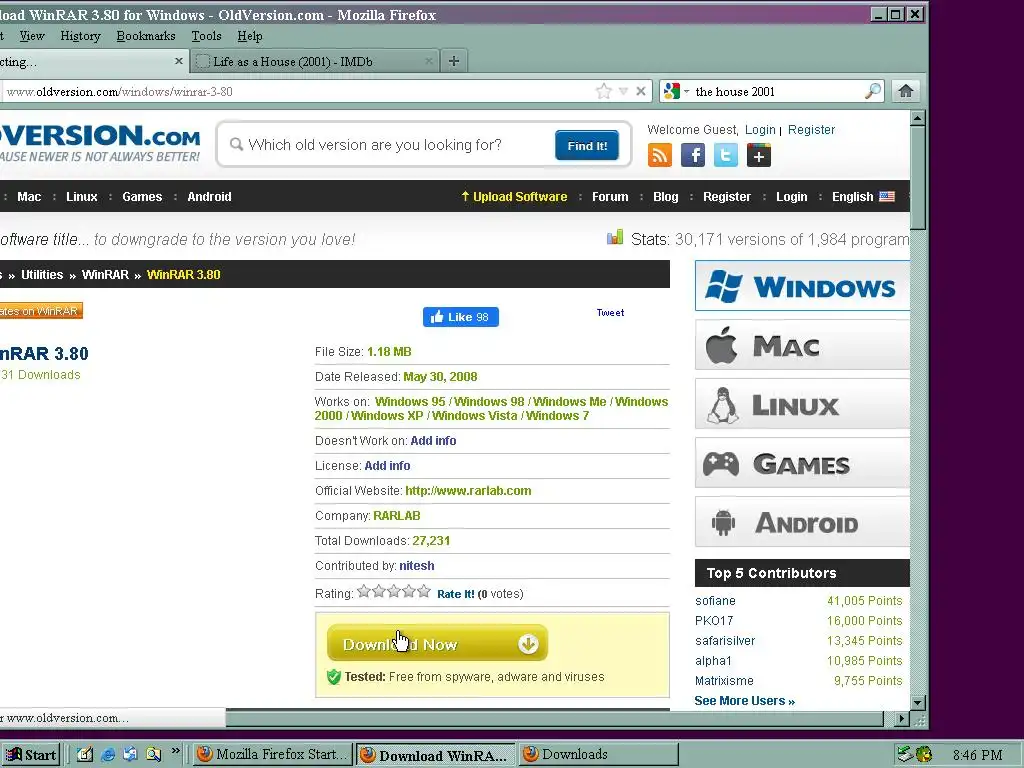Click the RARLAB company link

396,515
